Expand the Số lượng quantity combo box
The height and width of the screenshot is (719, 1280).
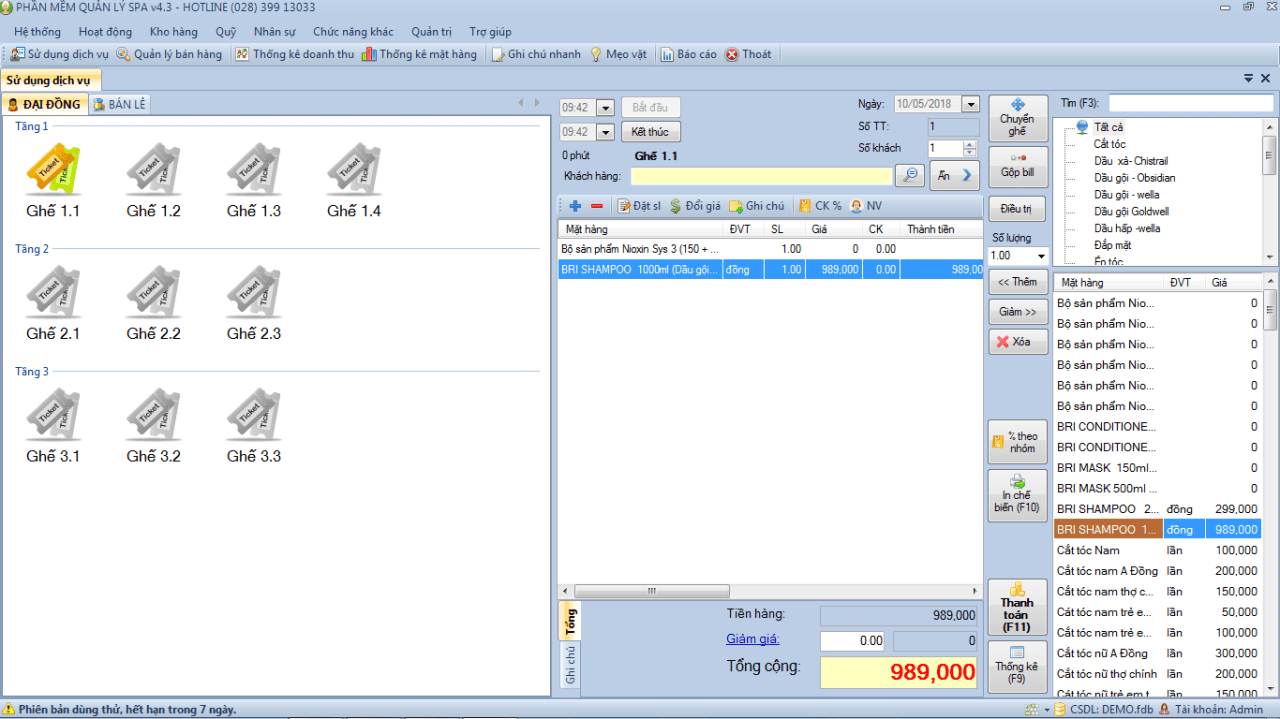click(x=1042, y=256)
